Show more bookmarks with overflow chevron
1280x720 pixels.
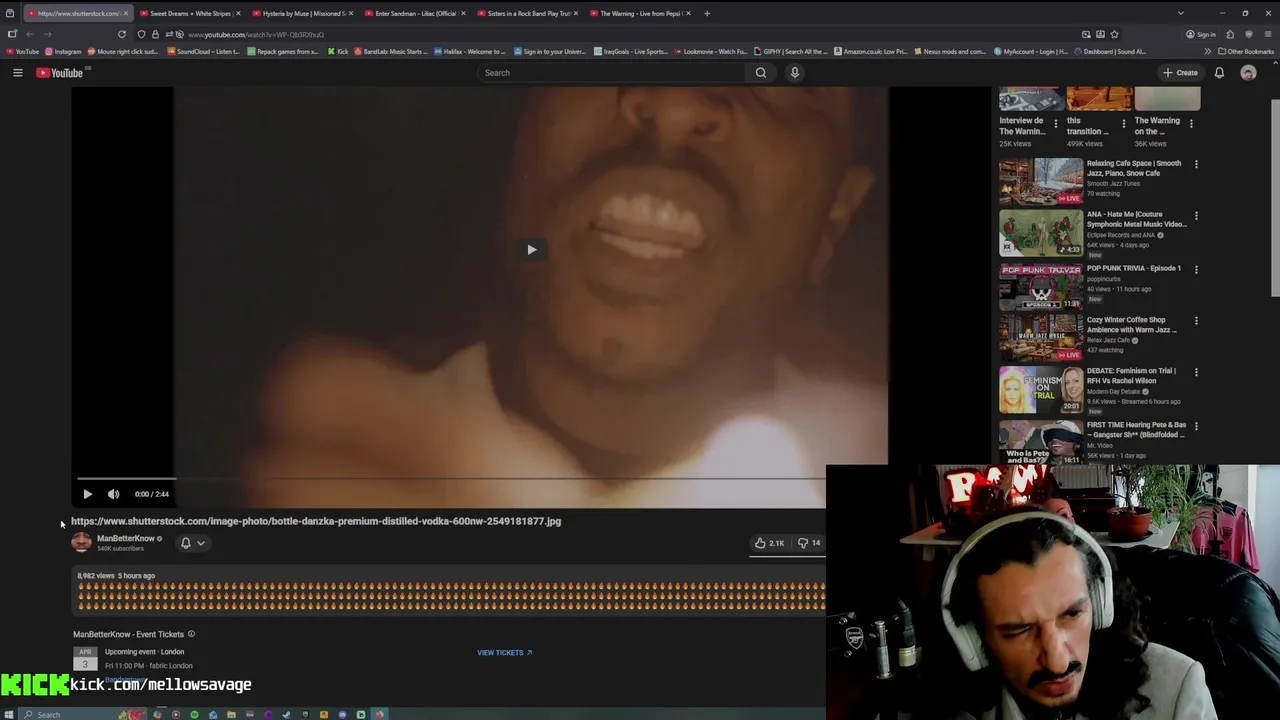point(1207,51)
